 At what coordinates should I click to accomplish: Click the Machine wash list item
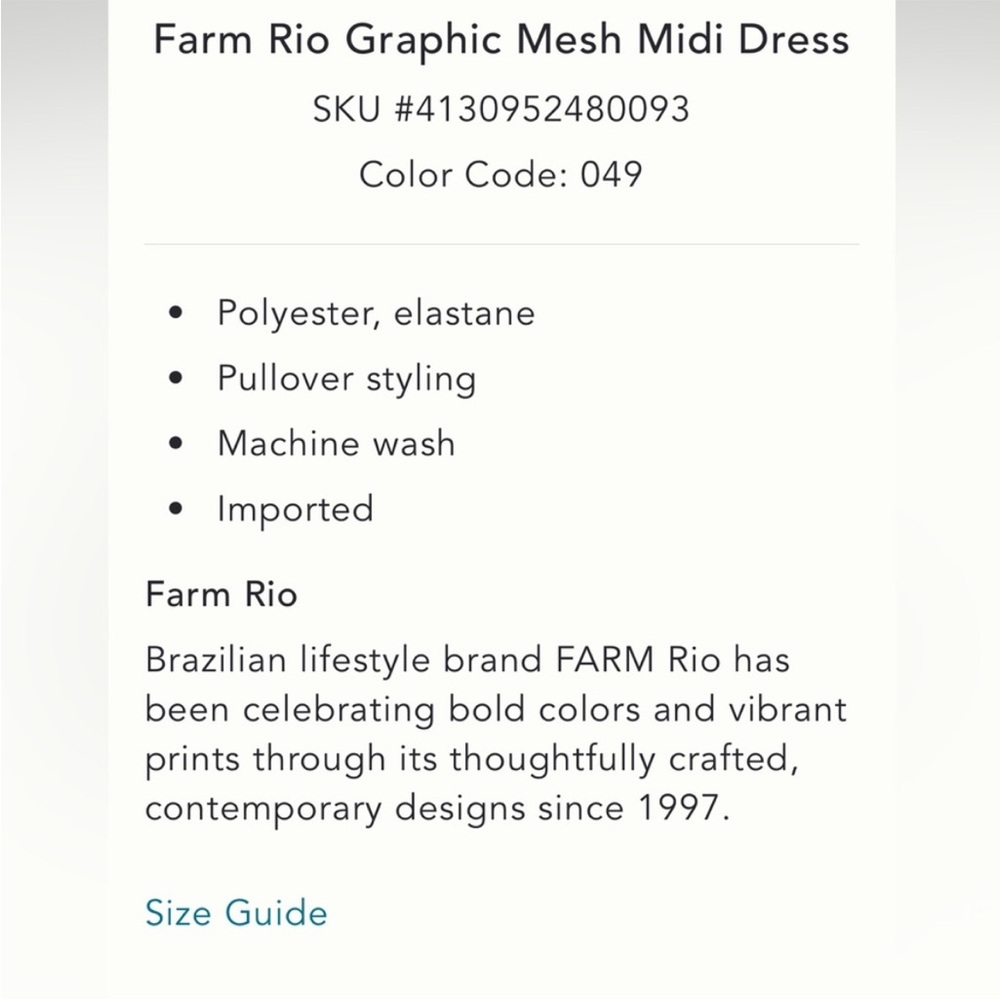[336, 443]
